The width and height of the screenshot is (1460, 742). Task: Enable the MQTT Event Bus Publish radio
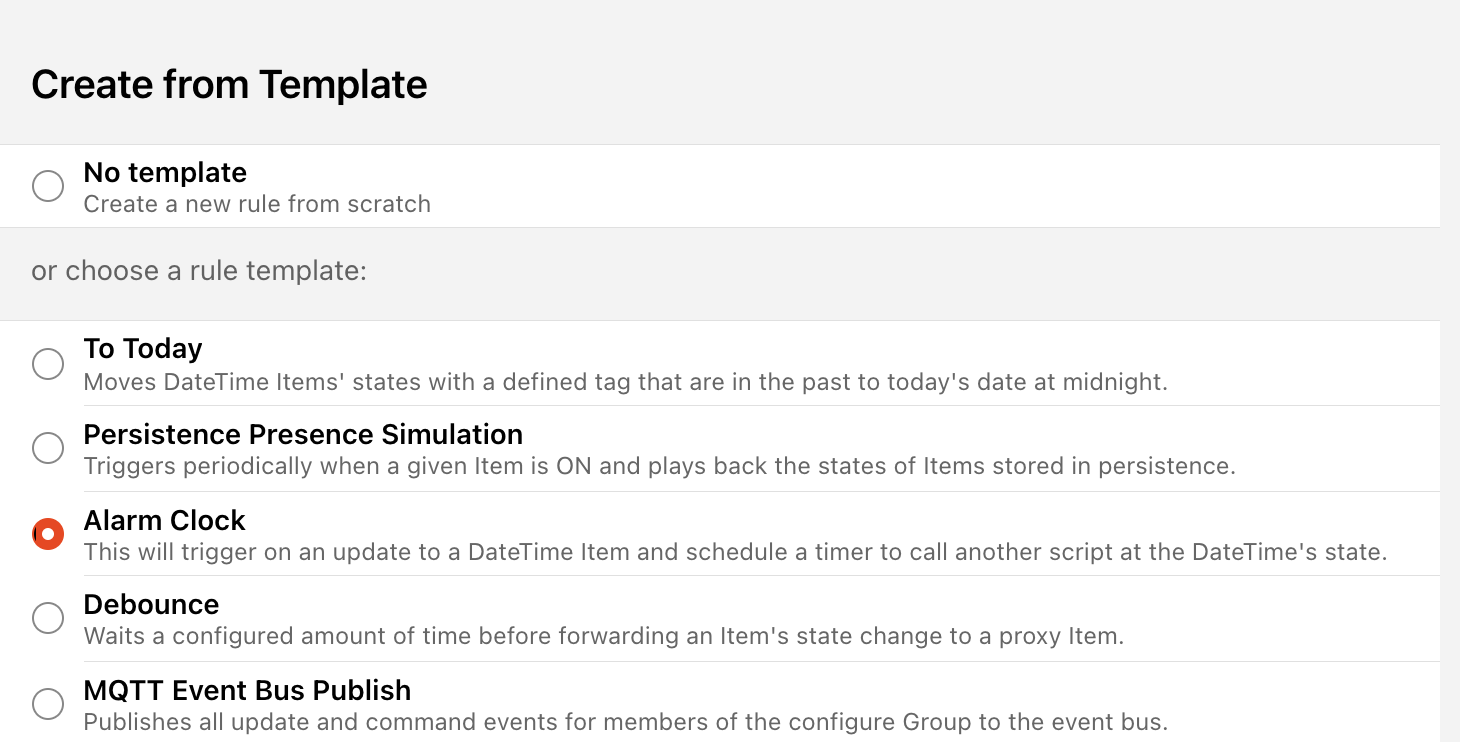click(48, 704)
